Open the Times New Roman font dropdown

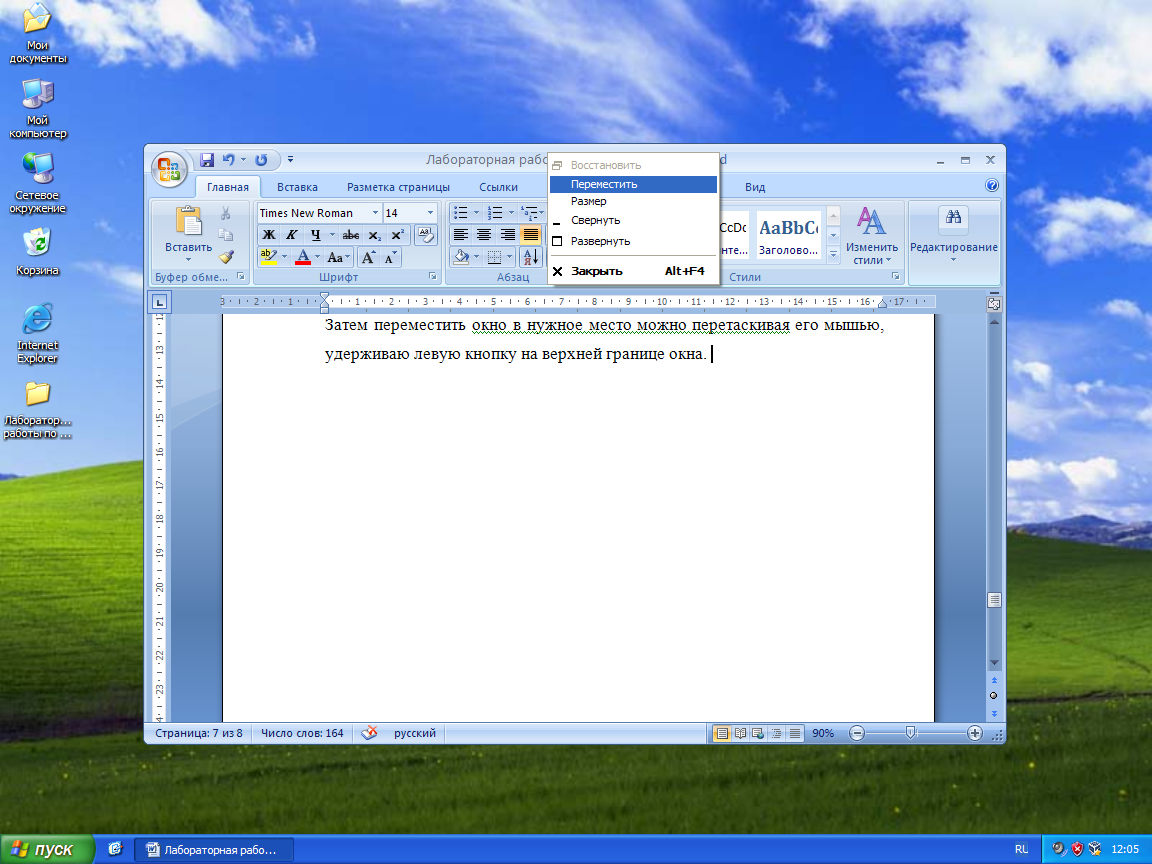[375, 213]
